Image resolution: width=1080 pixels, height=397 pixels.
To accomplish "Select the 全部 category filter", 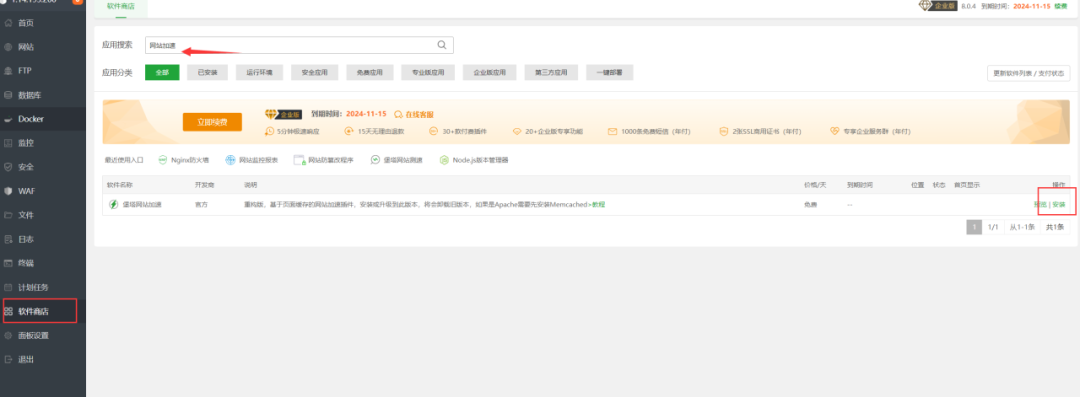I will pyautogui.click(x=162, y=72).
